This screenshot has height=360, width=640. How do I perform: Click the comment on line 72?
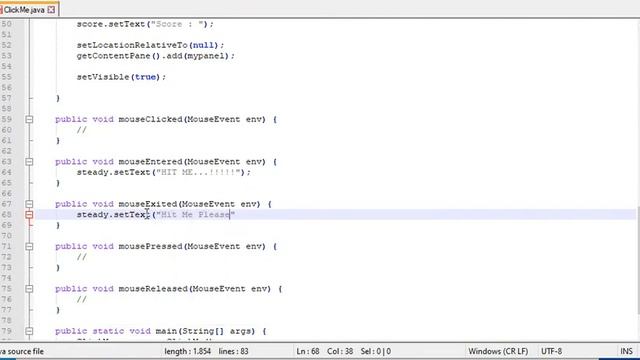pyautogui.click(x=82, y=257)
